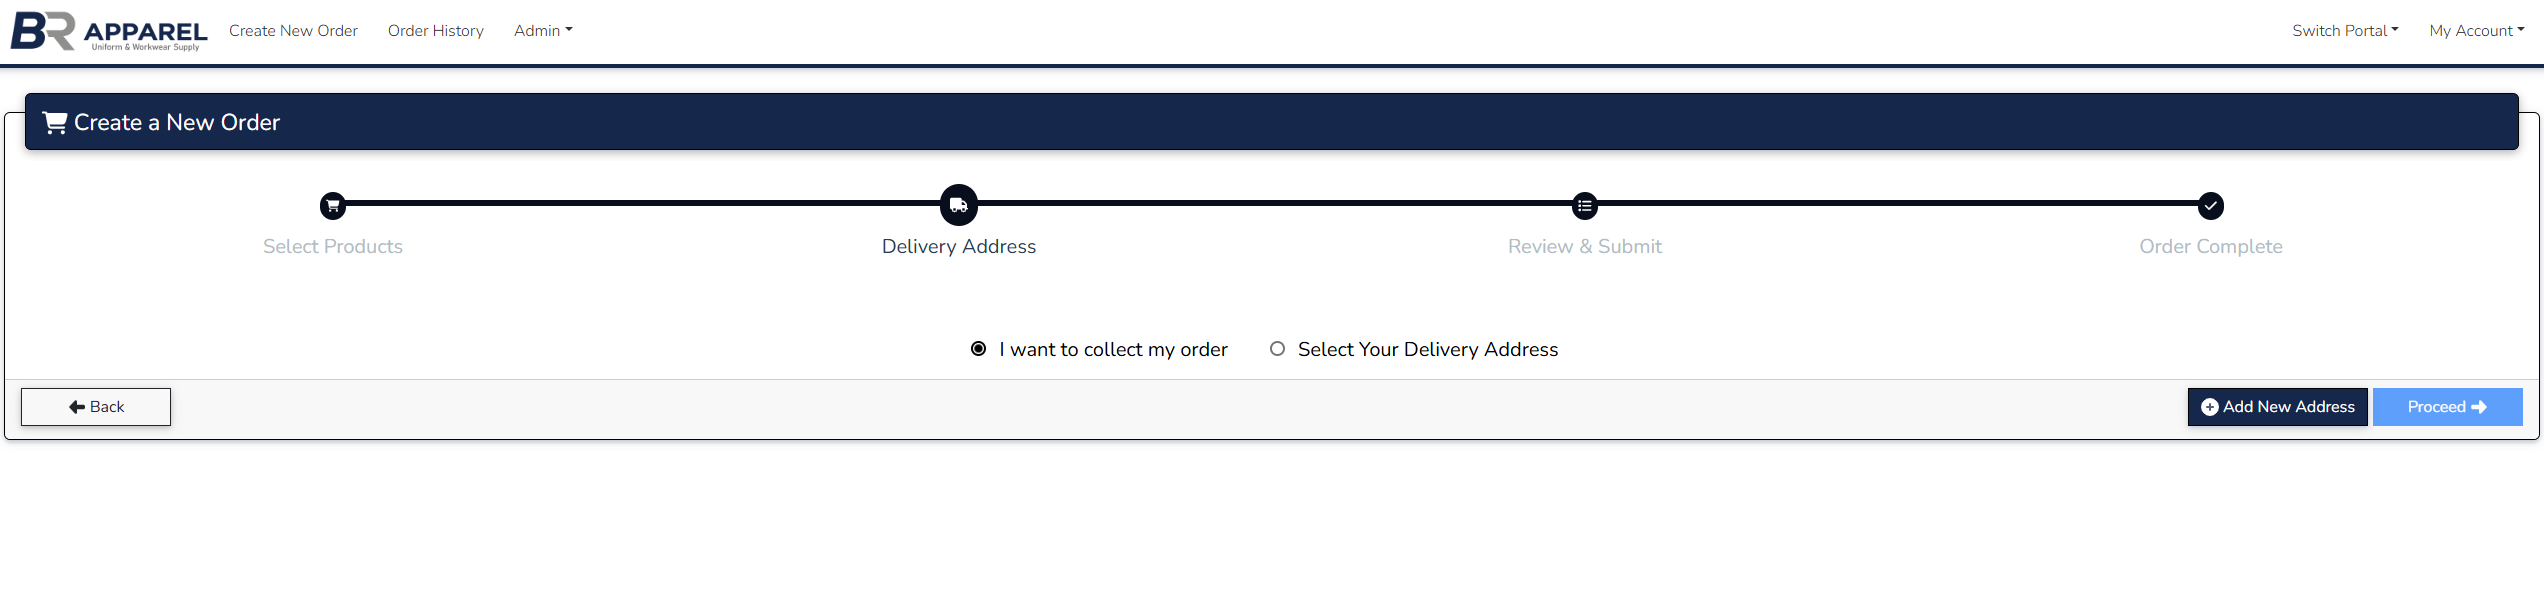Click the shopping cart step icon

[333, 206]
